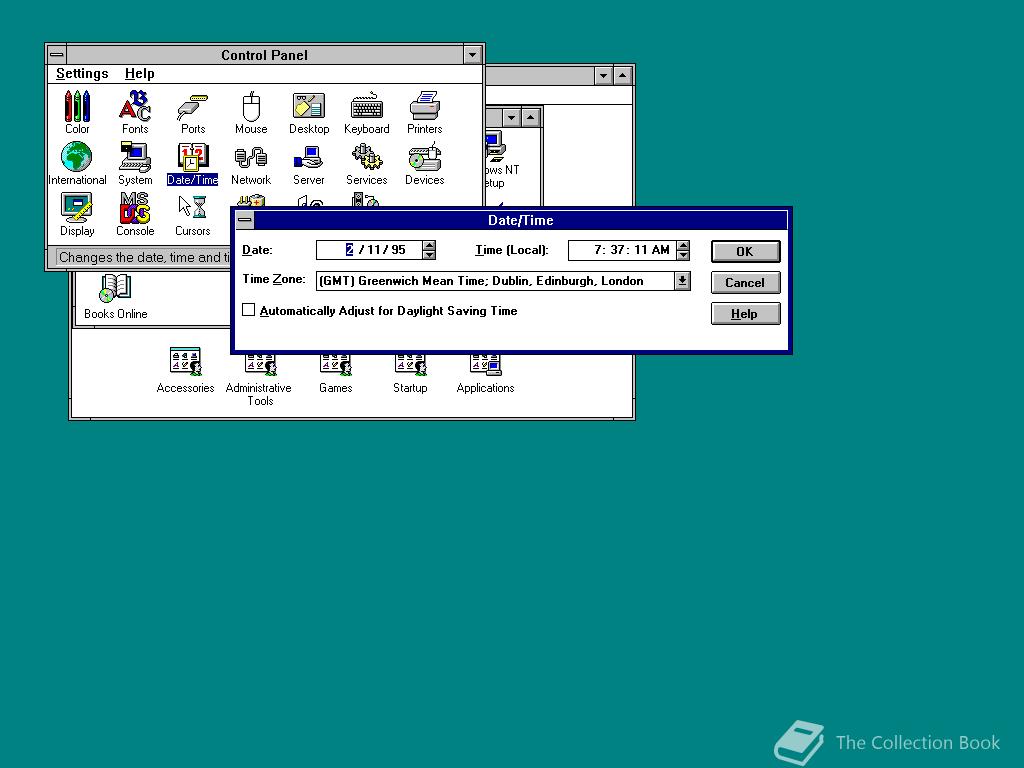Open the Date/Time dialog control menu box

[245, 220]
